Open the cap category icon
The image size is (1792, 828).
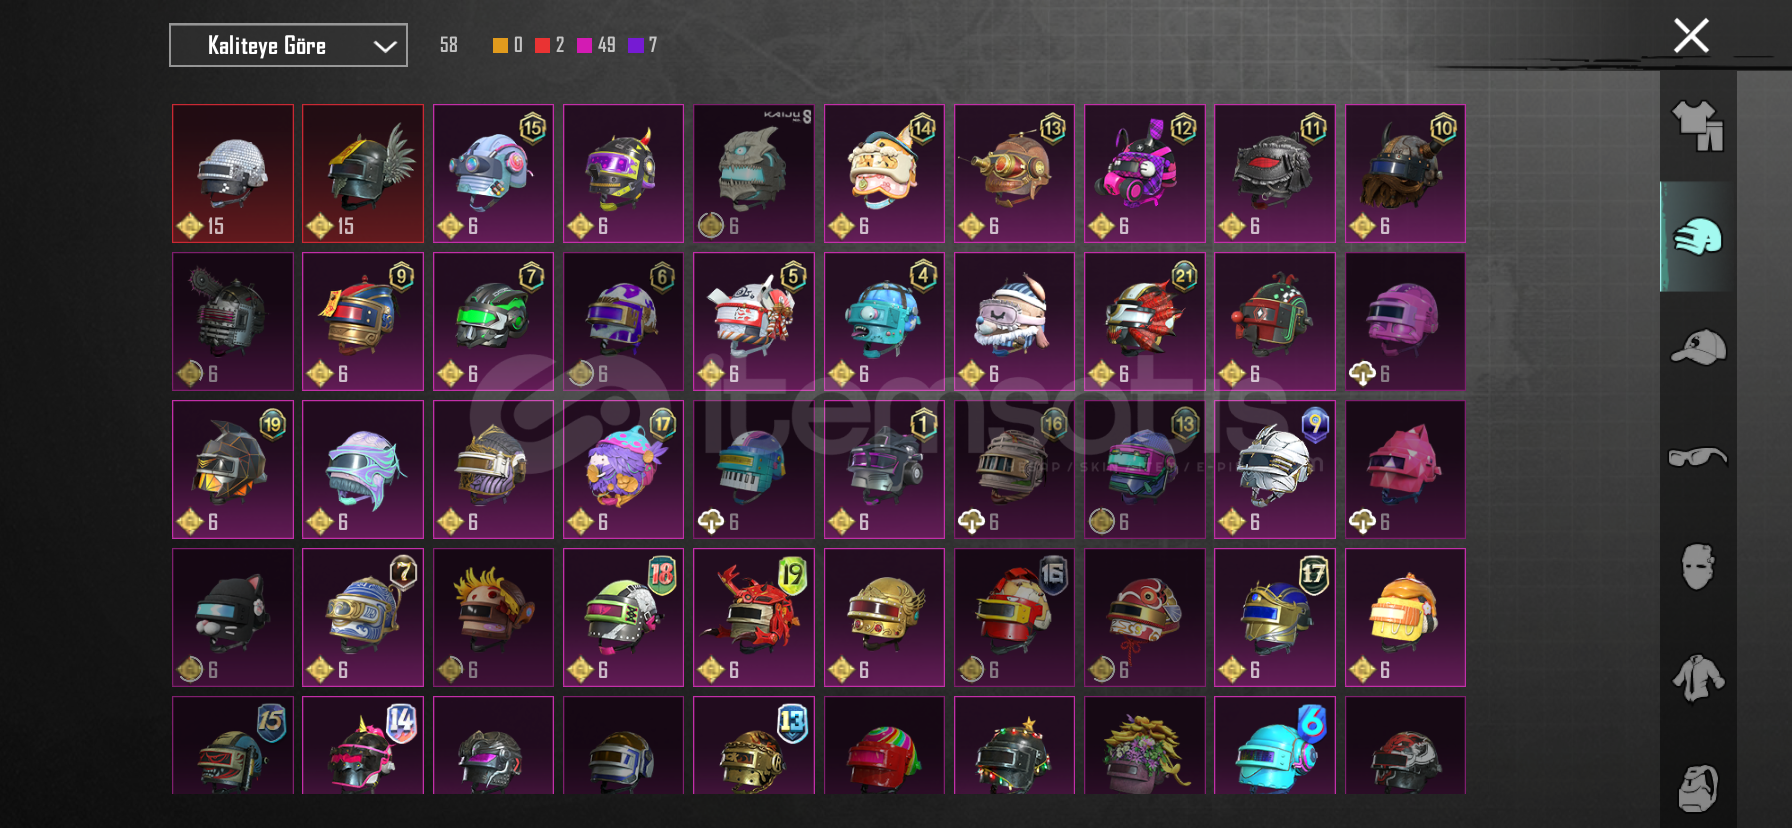(1698, 347)
